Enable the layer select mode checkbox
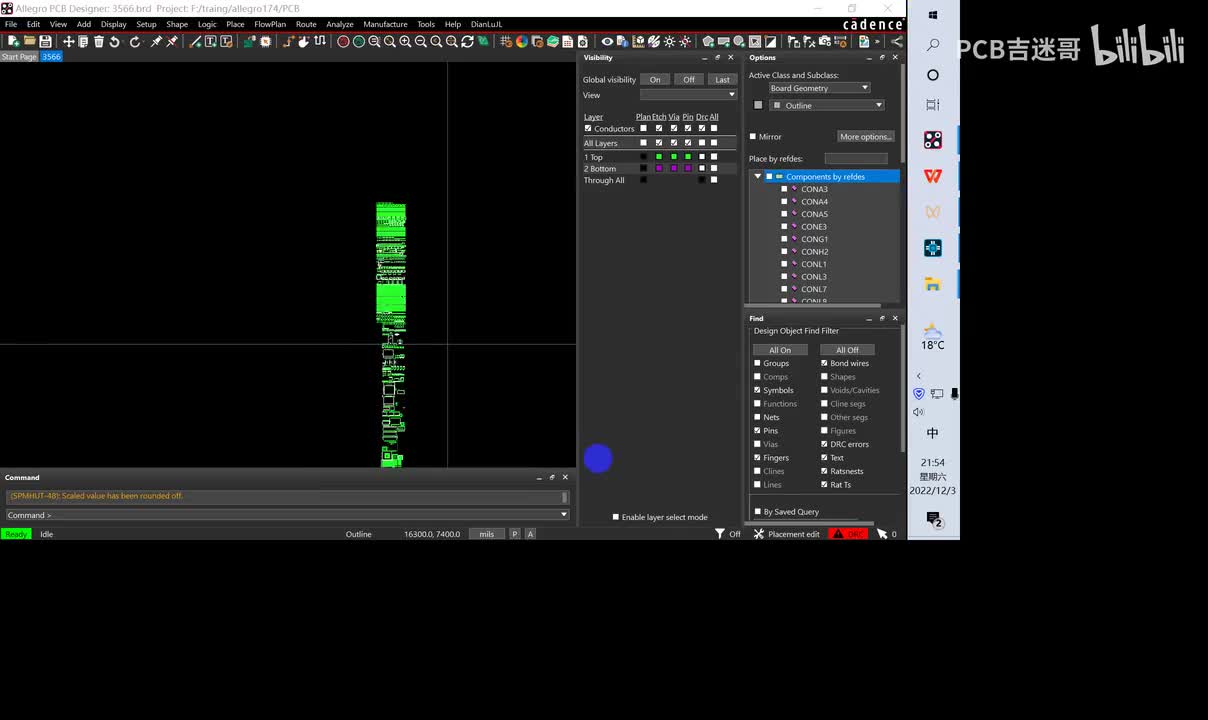Viewport: 1208px width, 720px height. point(616,517)
